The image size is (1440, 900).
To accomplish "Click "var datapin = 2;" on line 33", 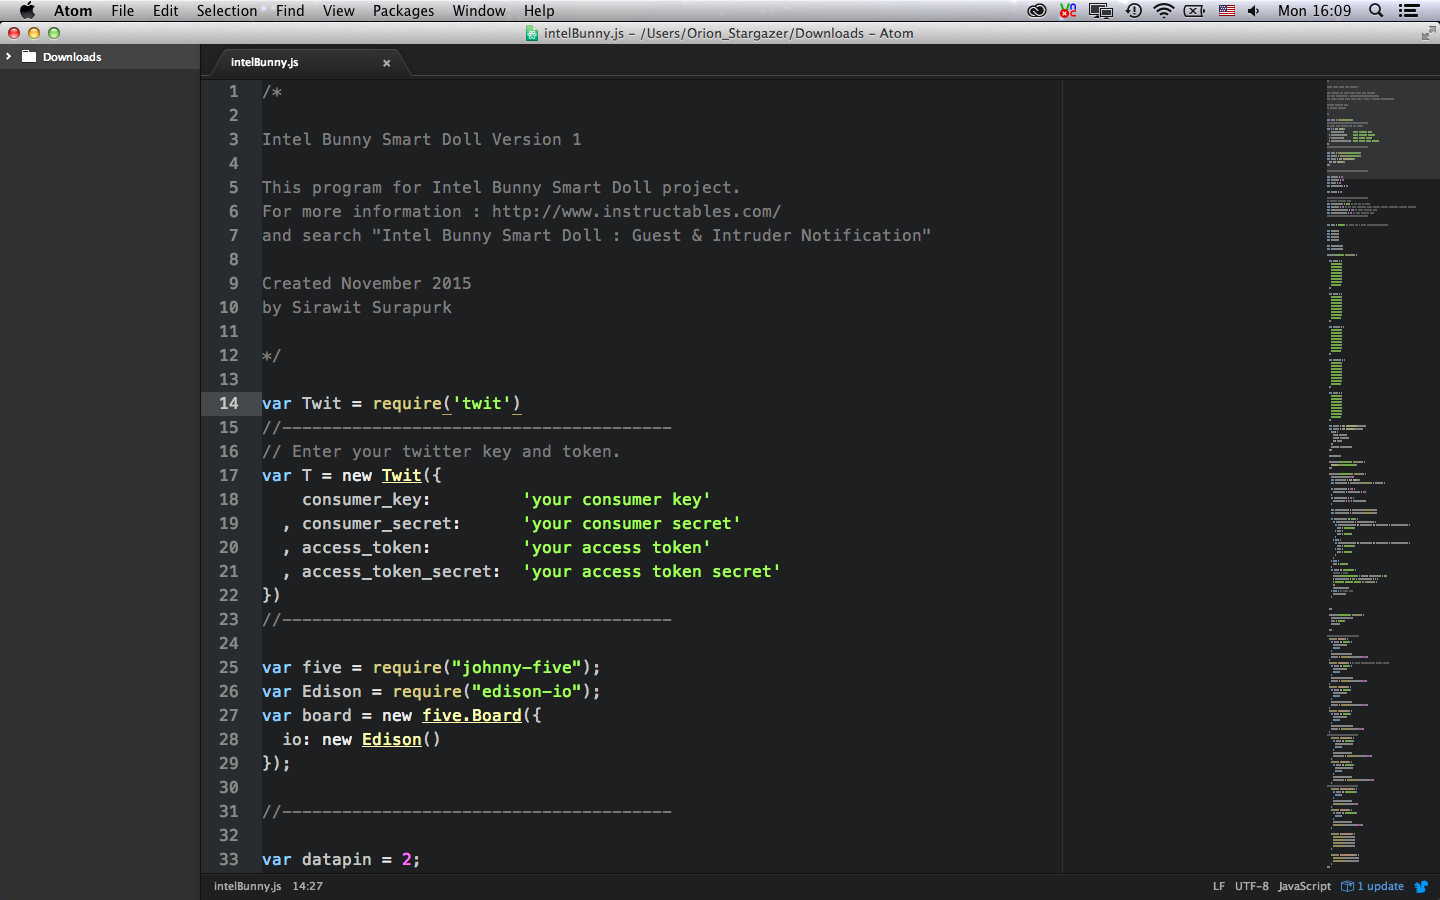I will [341, 859].
